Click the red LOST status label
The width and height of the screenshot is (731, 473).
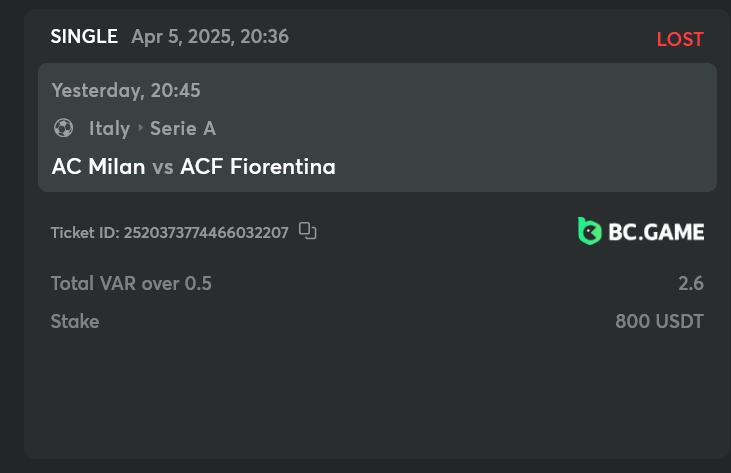point(680,40)
